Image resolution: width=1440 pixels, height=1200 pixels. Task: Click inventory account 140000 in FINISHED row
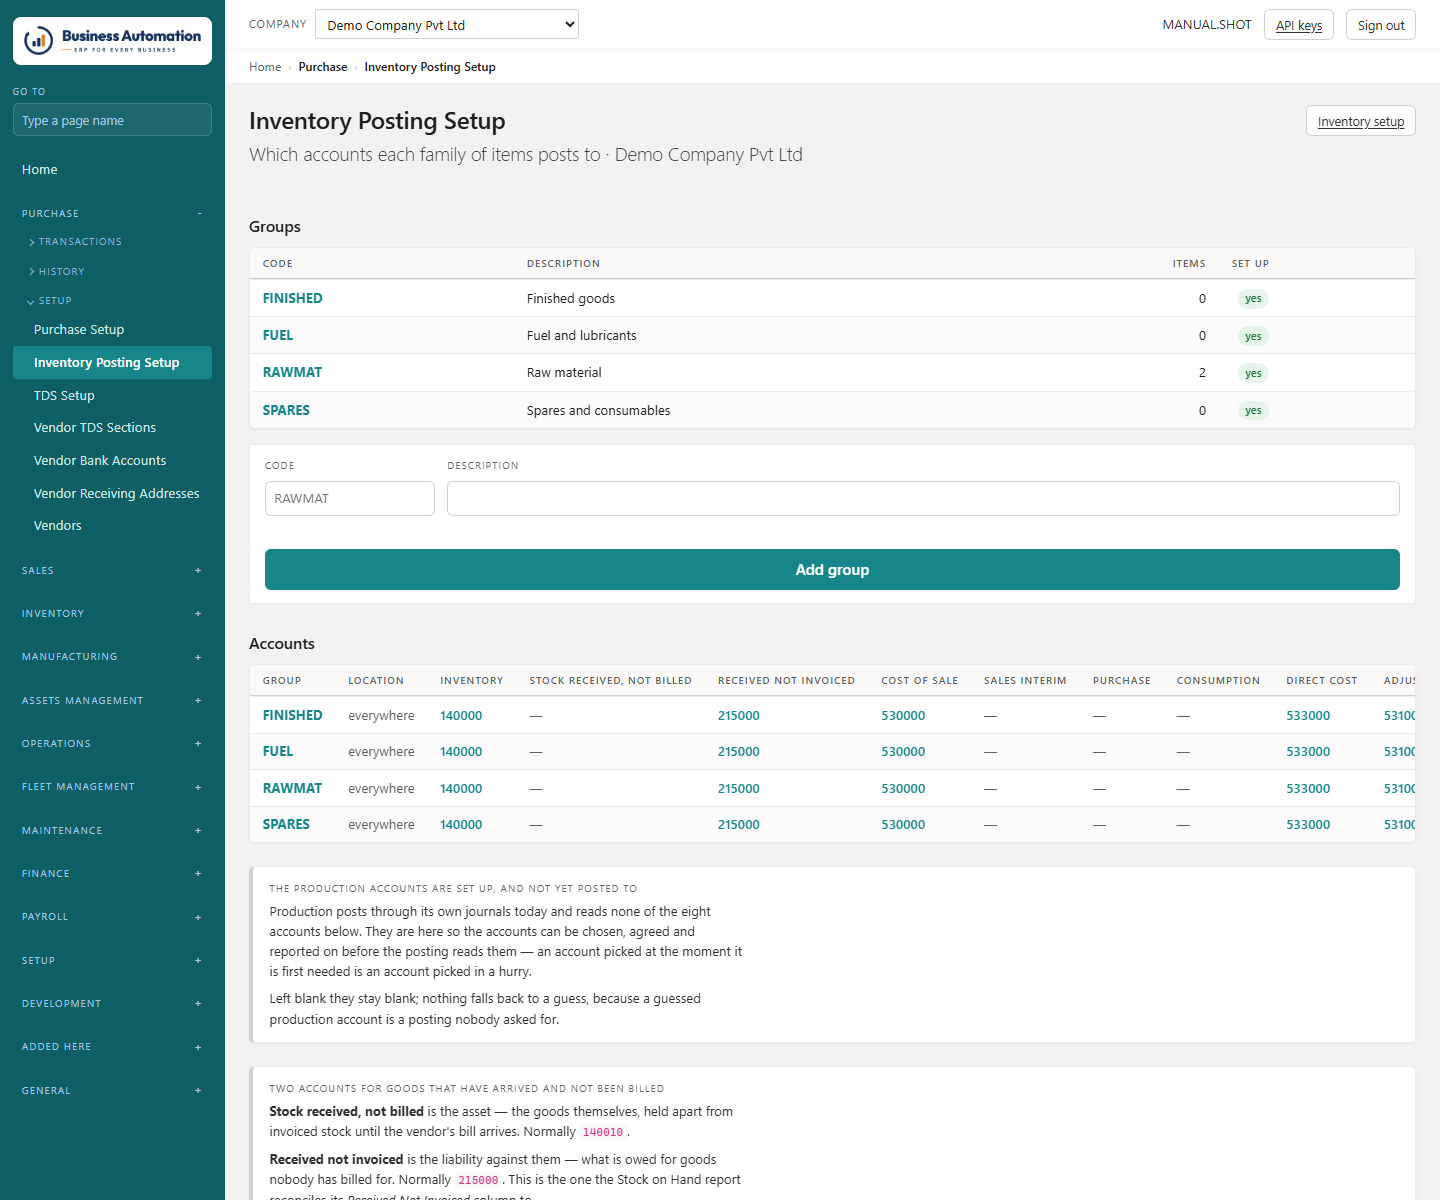click(461, 716)
